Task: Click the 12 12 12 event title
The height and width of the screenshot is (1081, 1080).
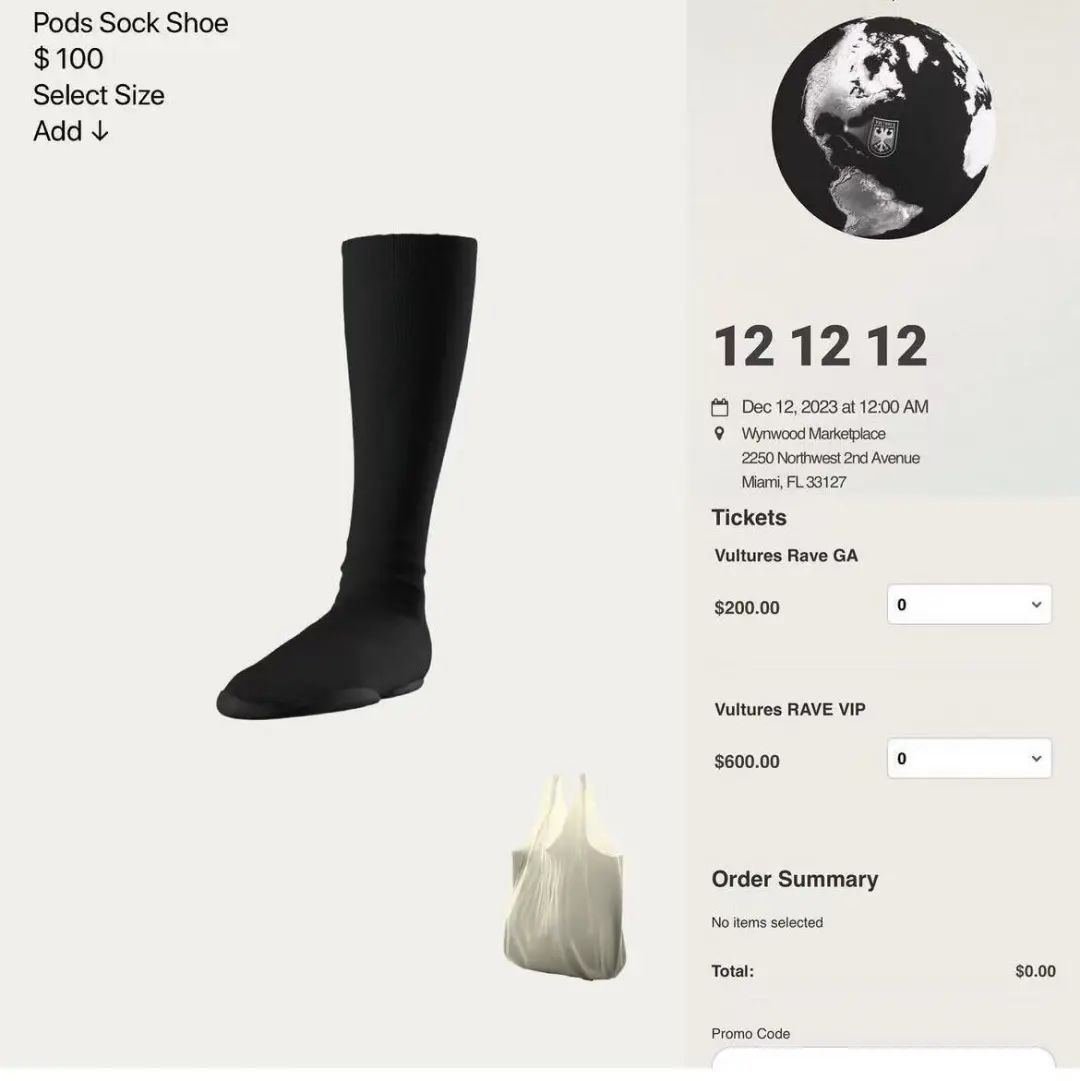Action: 820,346
